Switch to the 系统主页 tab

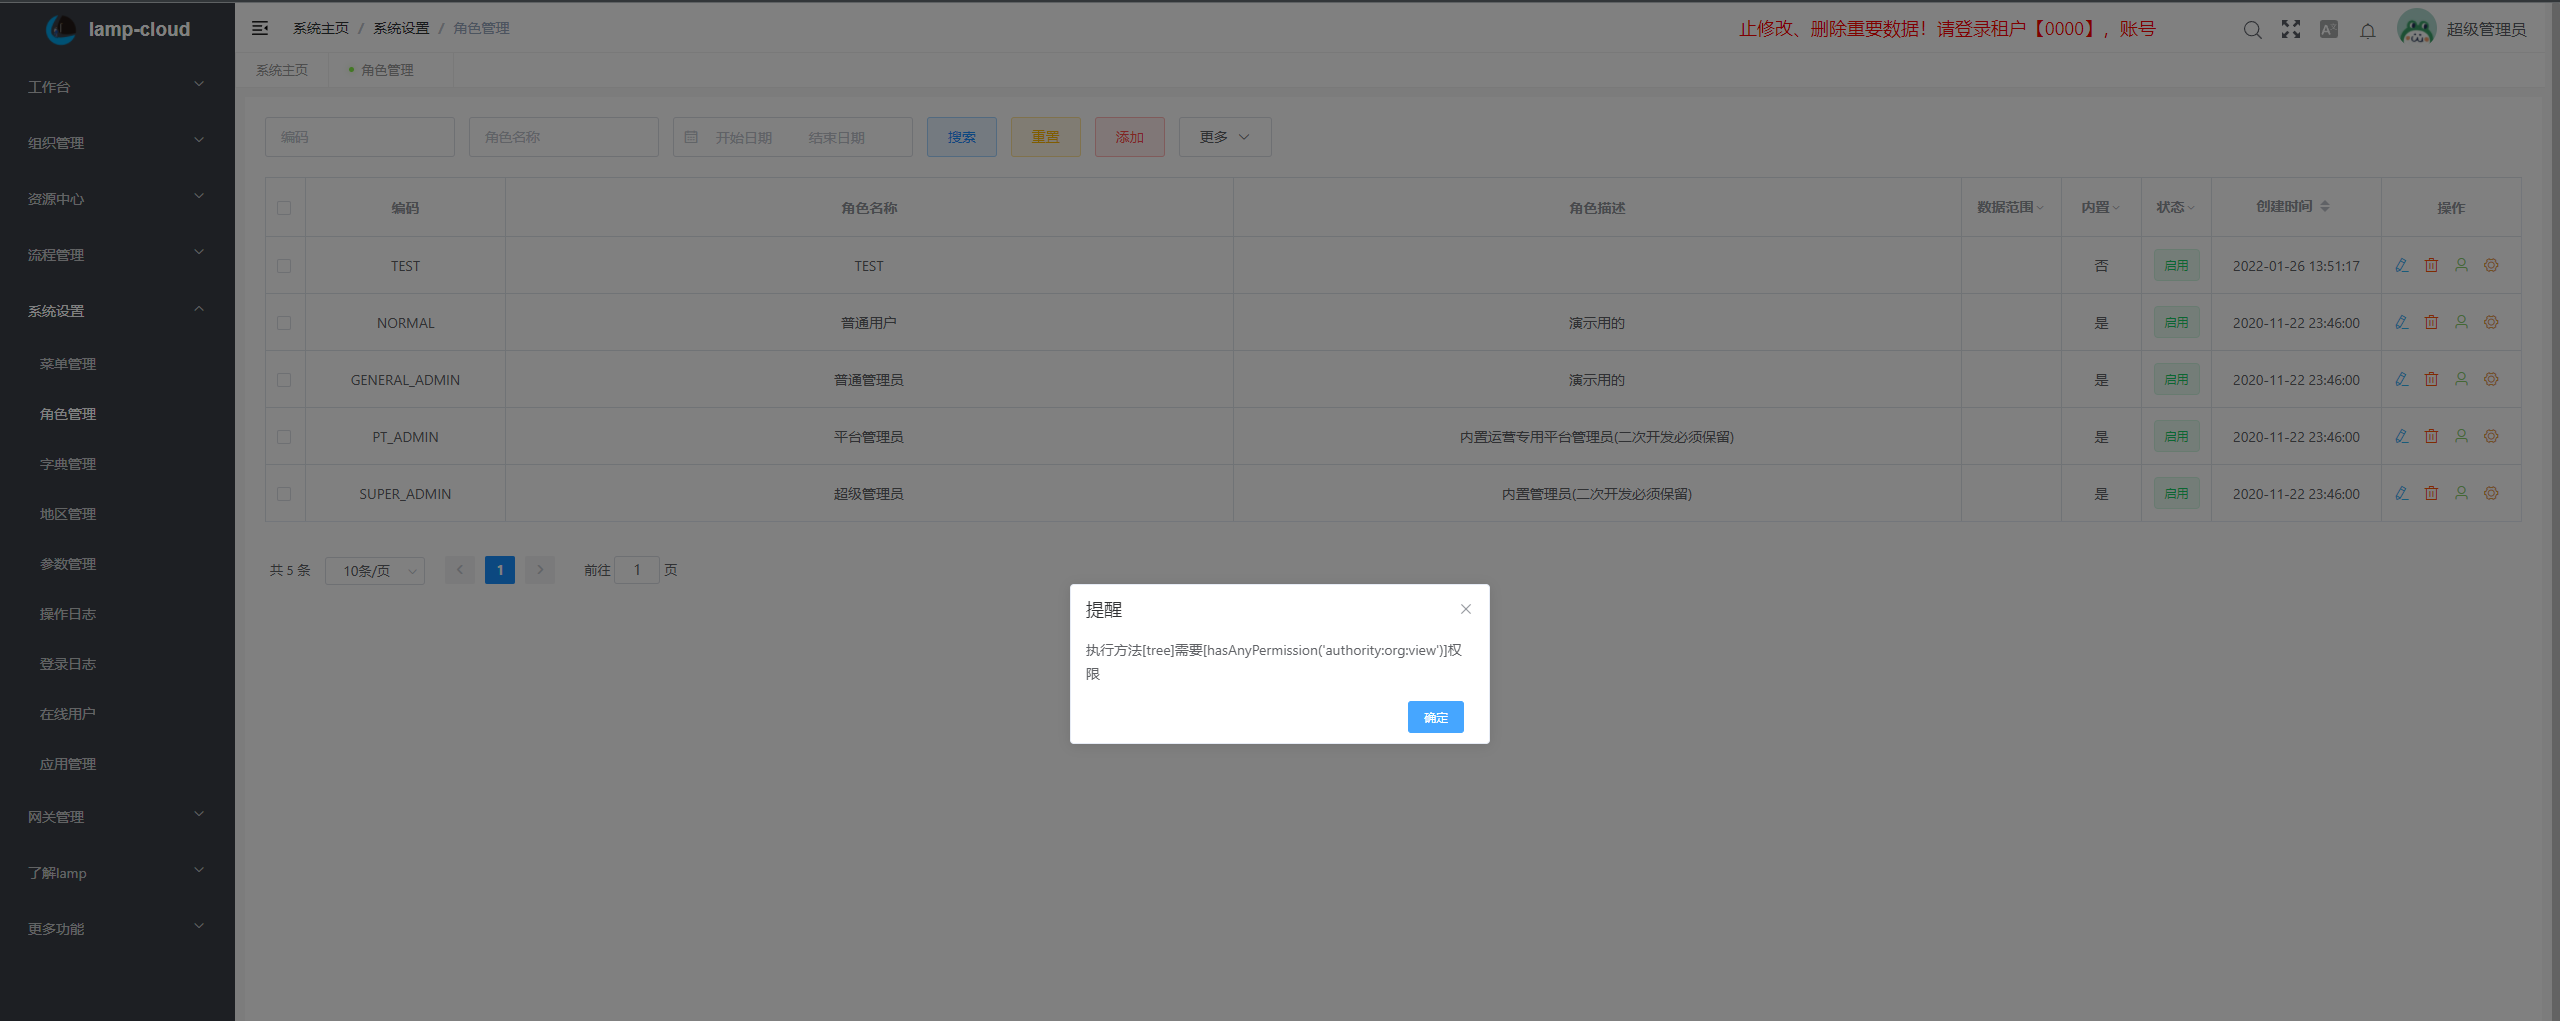pos(283,70)
